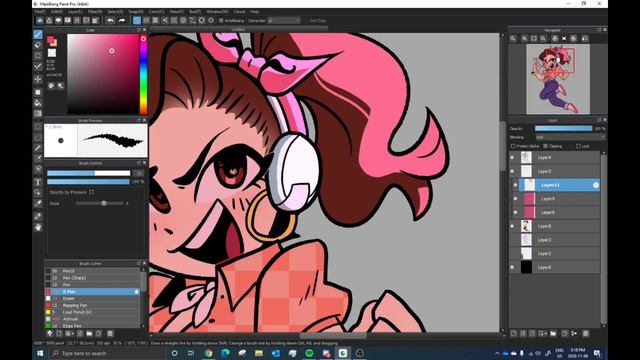Open the Windows Start menu
The height and width of the screenshot is (360, 640).
tap(40, 353)
